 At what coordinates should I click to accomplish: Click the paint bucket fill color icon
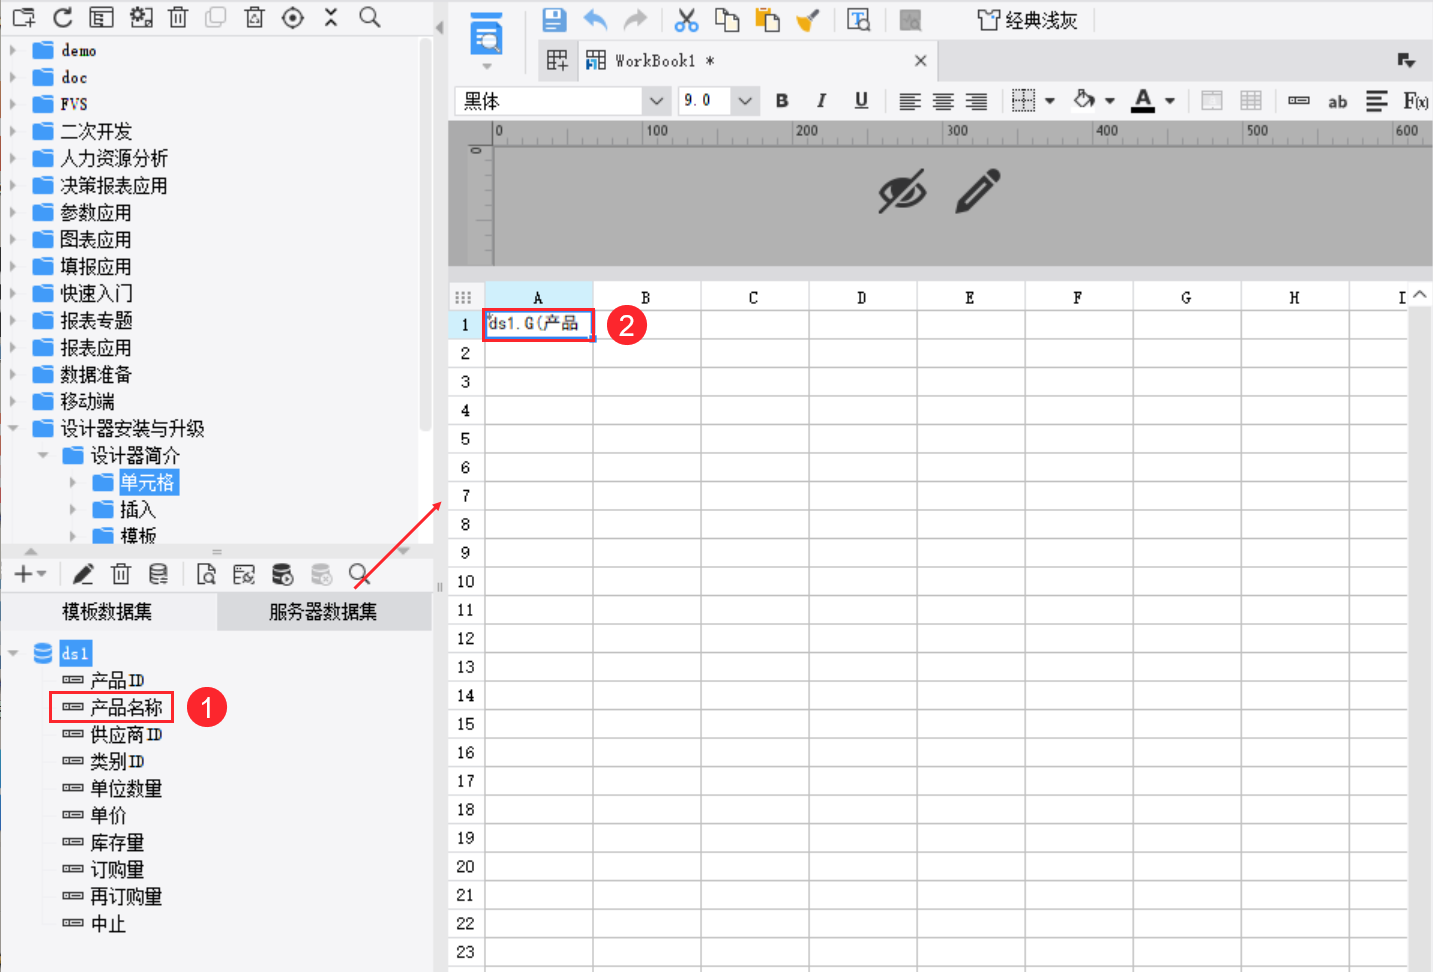[1085, 100]
